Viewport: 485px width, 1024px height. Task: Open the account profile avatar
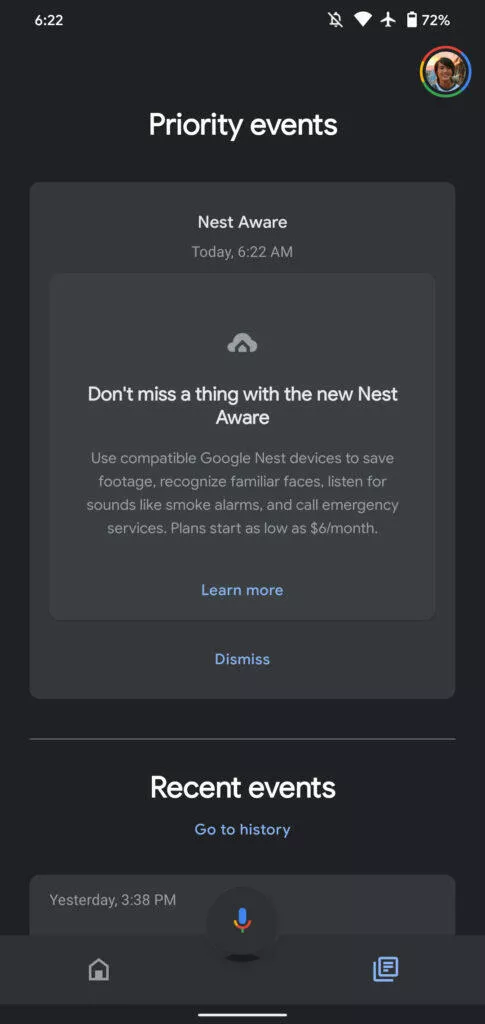[445, 72]
